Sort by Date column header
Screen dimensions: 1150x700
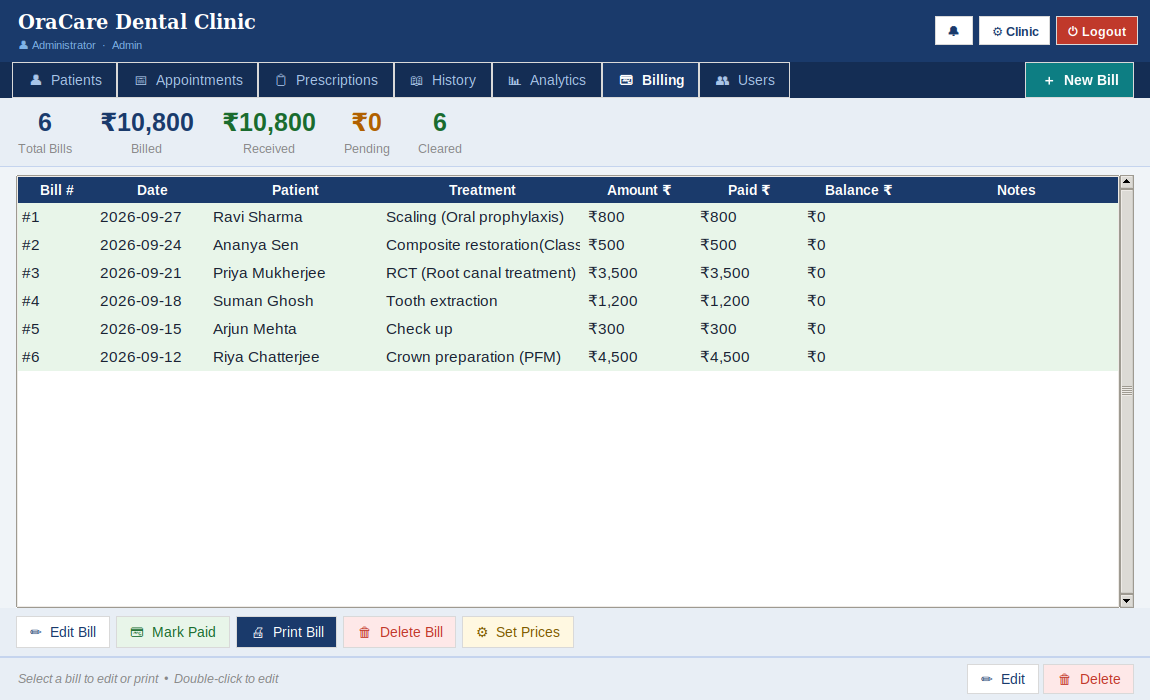click(x=152, y=190)
